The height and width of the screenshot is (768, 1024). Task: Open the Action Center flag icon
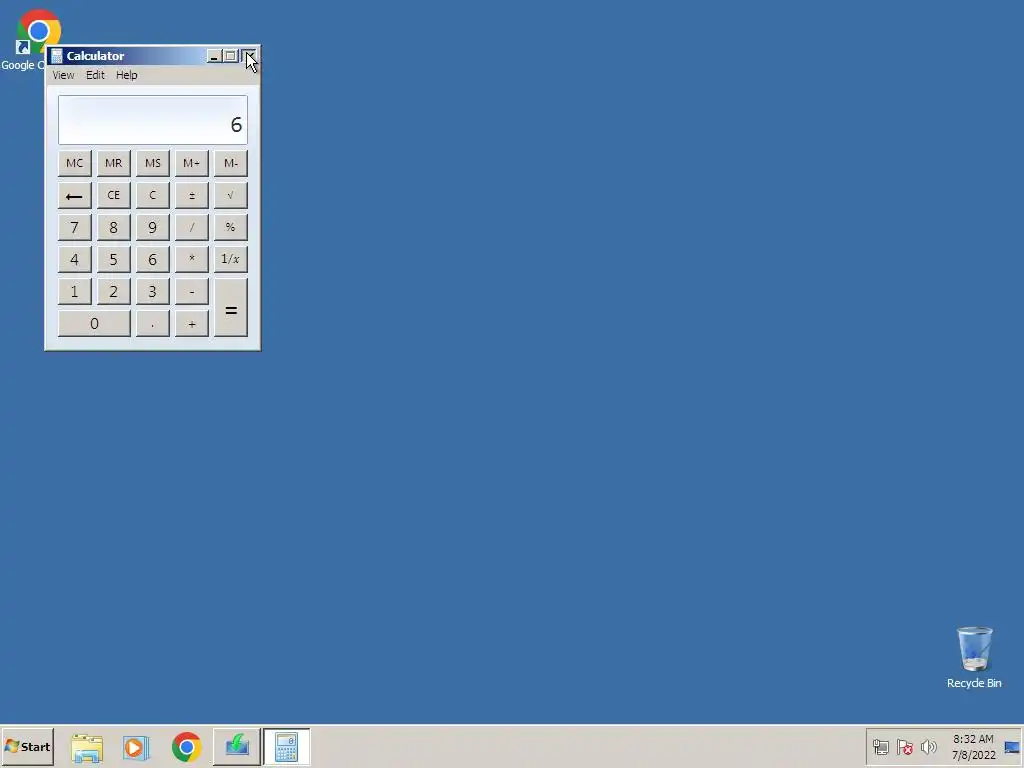(x=904, y=746)
